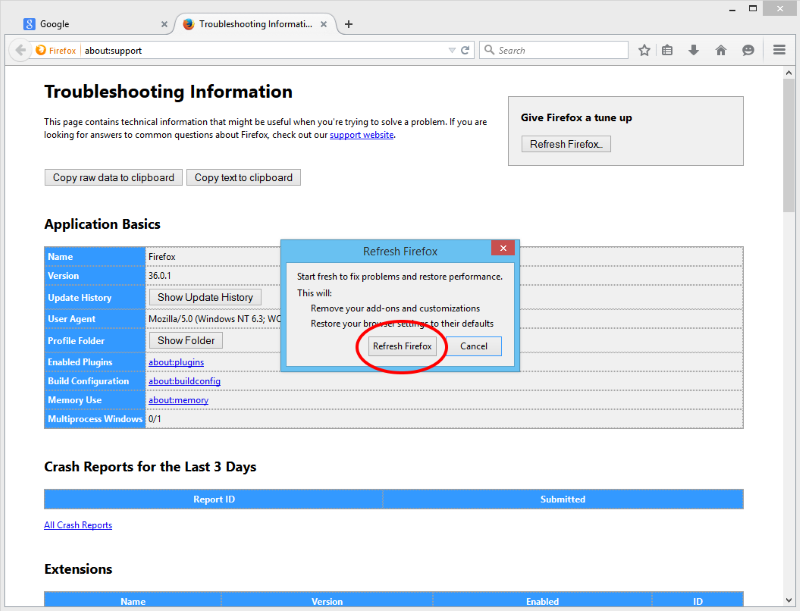800x611 pixels.
Task: Click Show Update History button
Action: (205, 297)
